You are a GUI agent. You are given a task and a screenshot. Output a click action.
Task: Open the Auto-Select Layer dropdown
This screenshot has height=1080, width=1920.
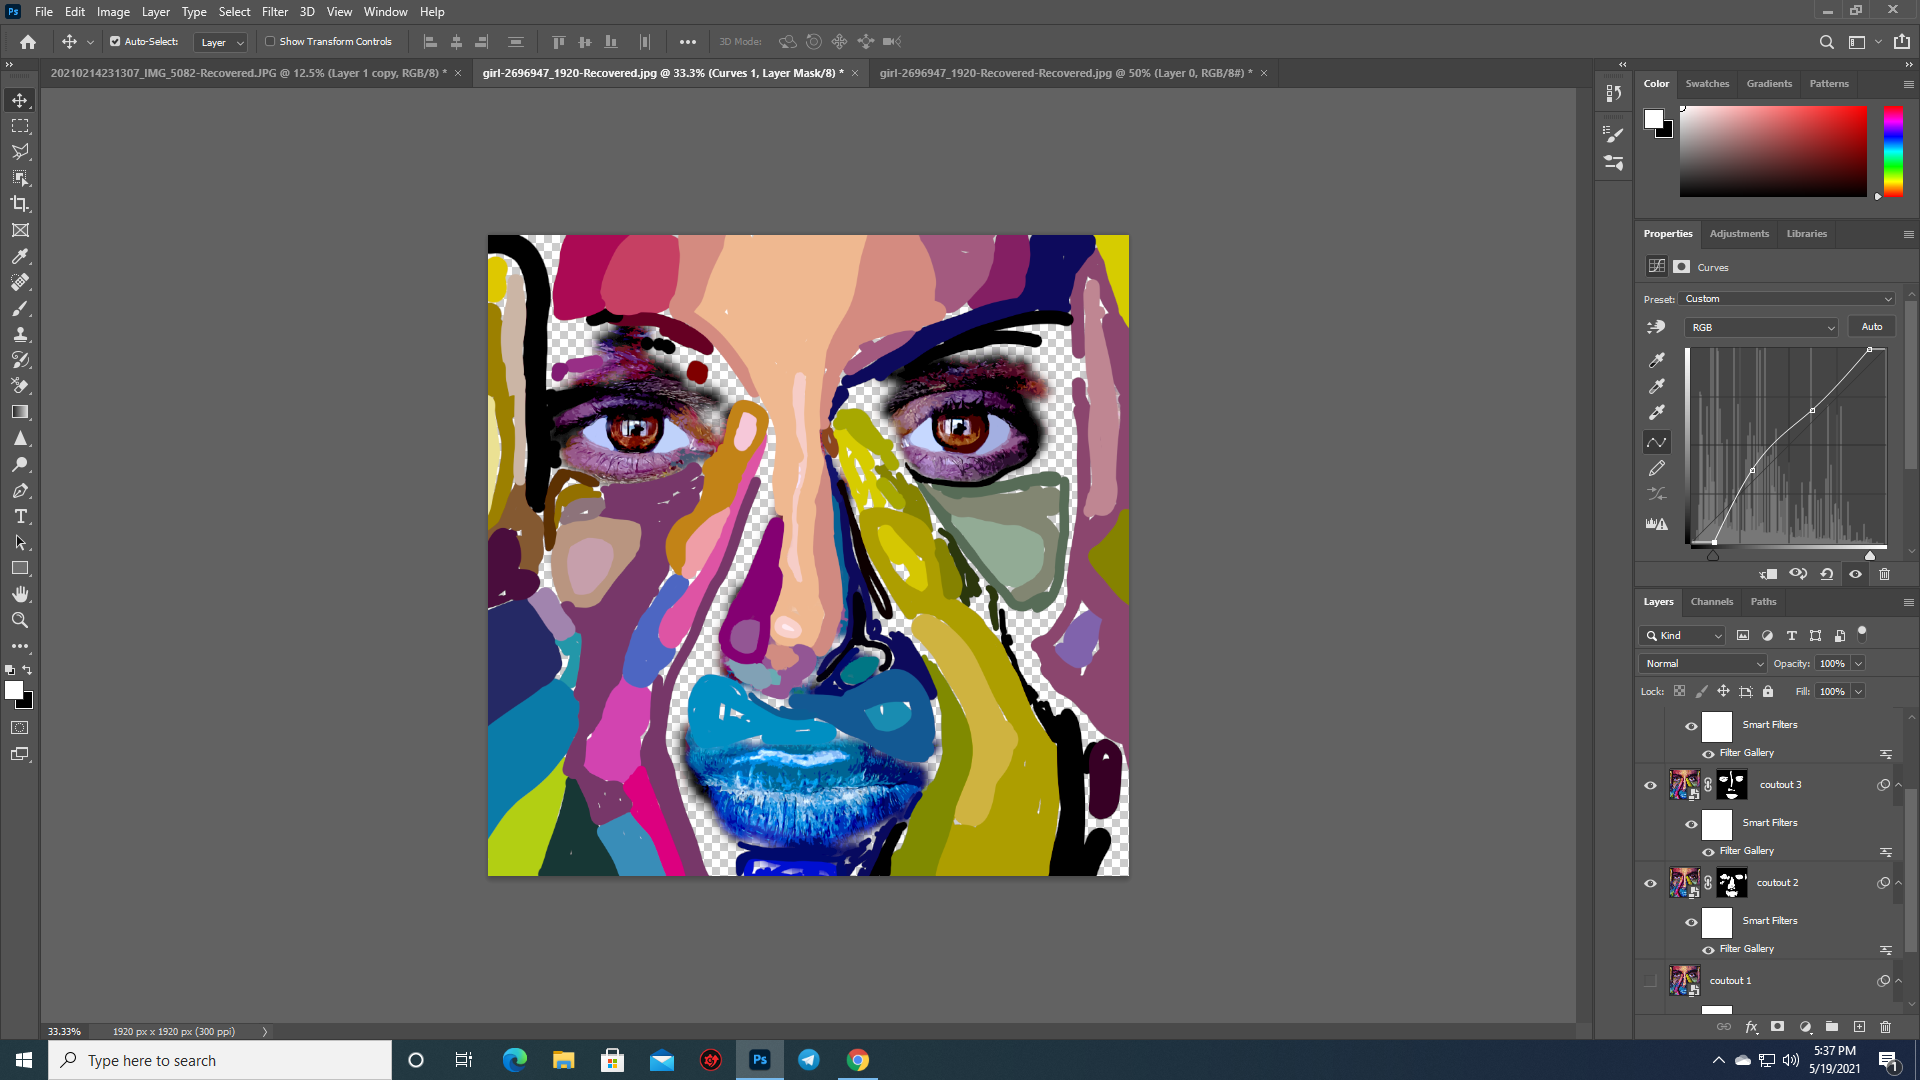(x=221, y=42)
